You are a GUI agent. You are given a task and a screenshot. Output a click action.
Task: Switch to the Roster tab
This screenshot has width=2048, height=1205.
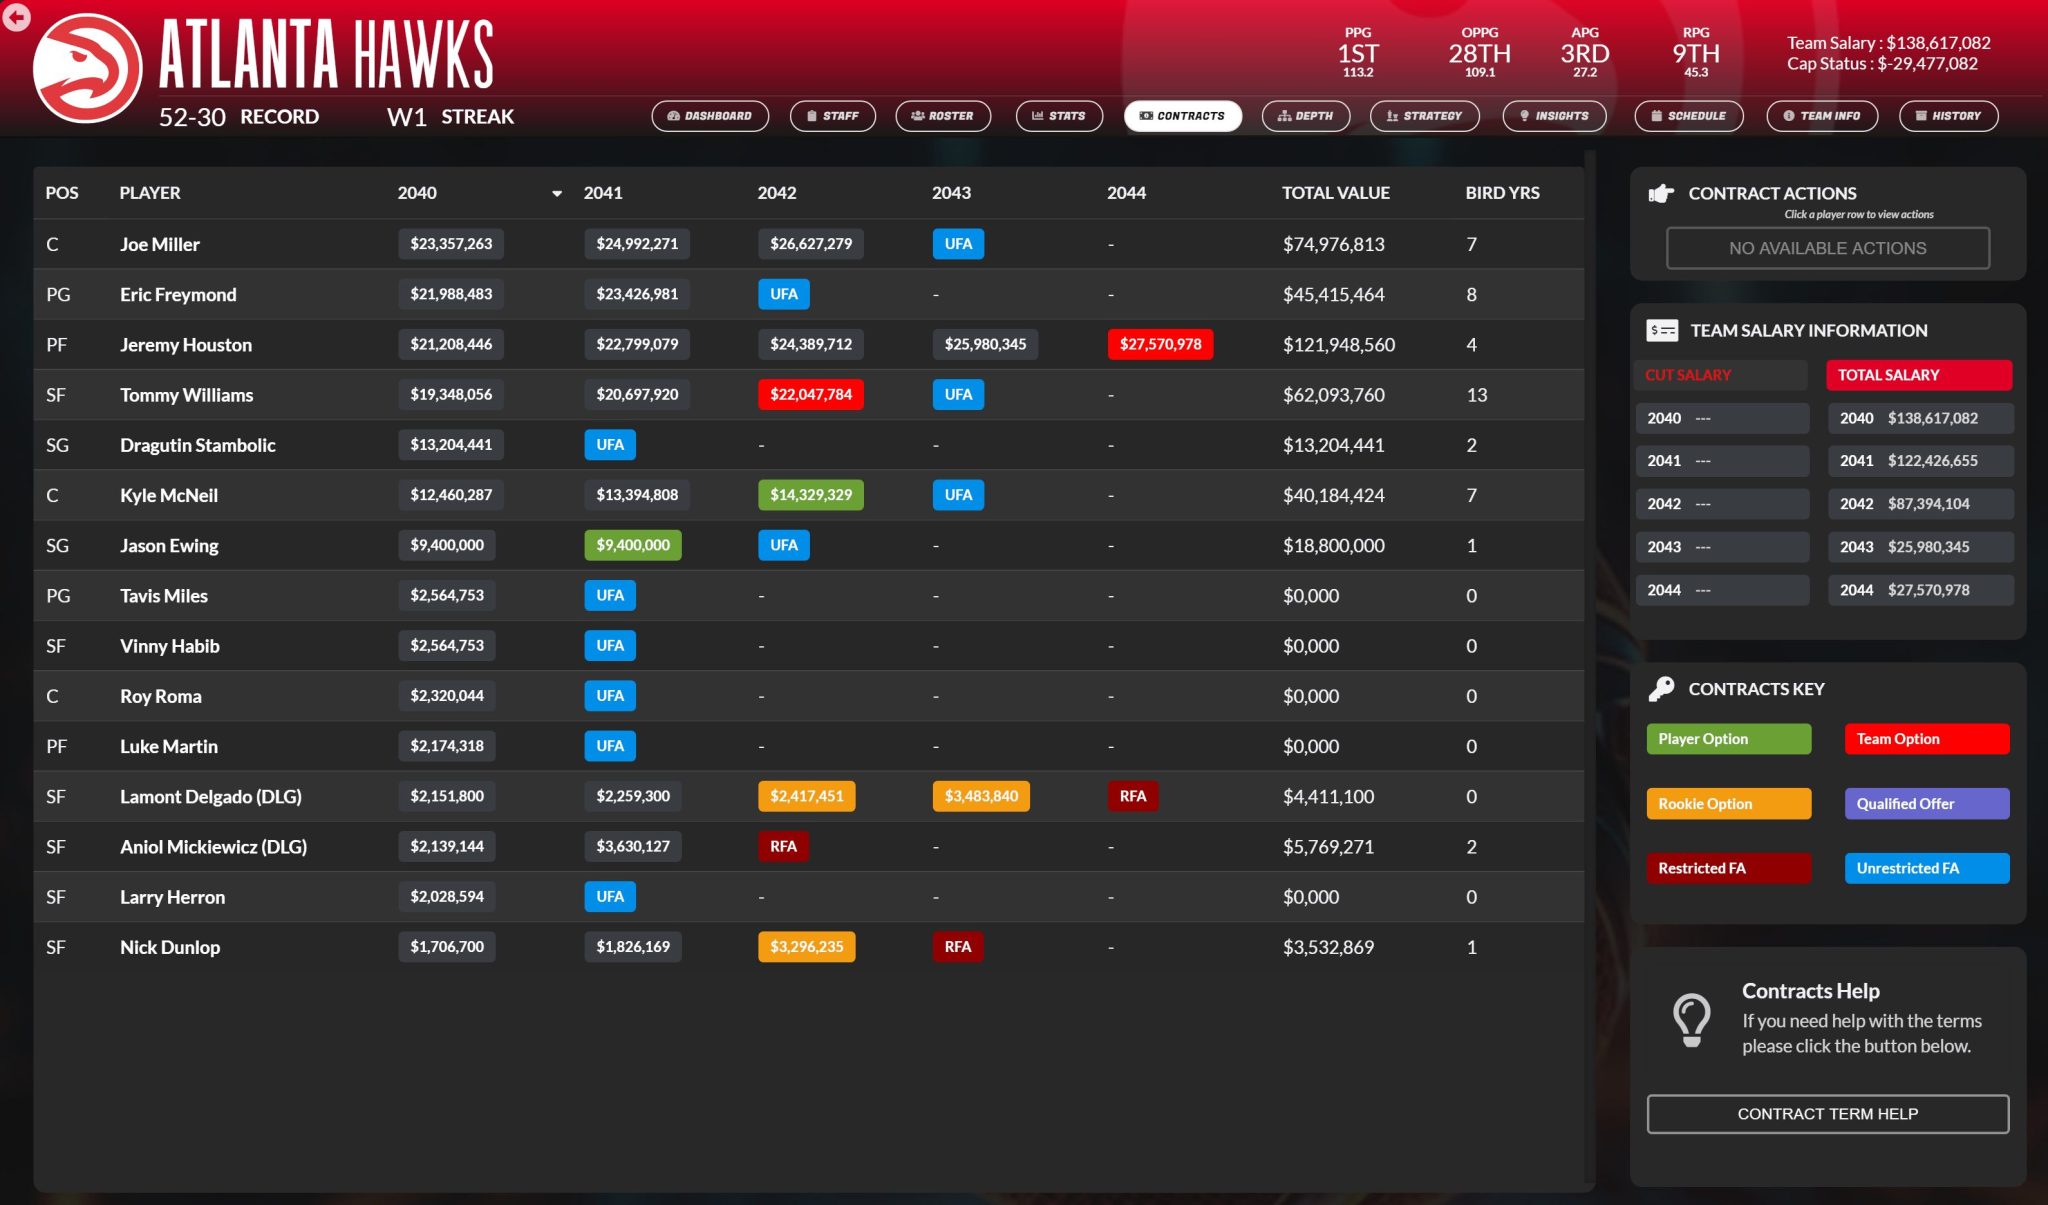(x=942, y=116)
